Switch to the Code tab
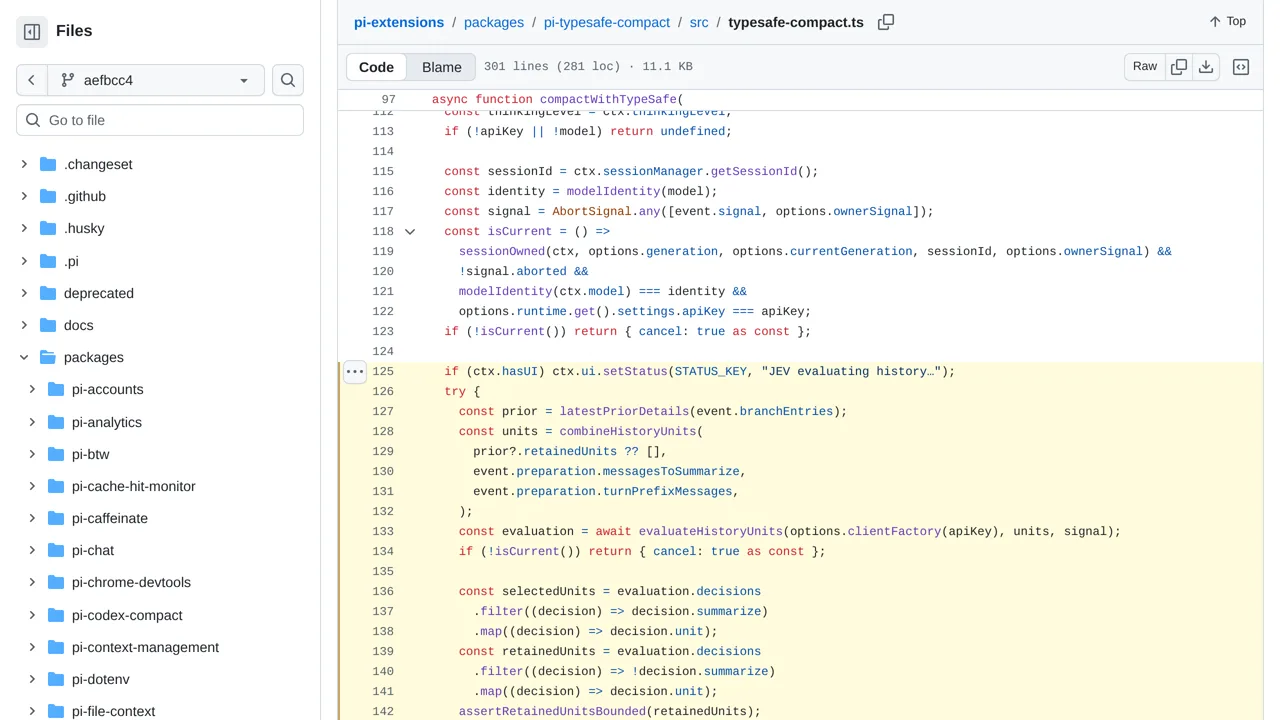 click(x=376, y=67)
